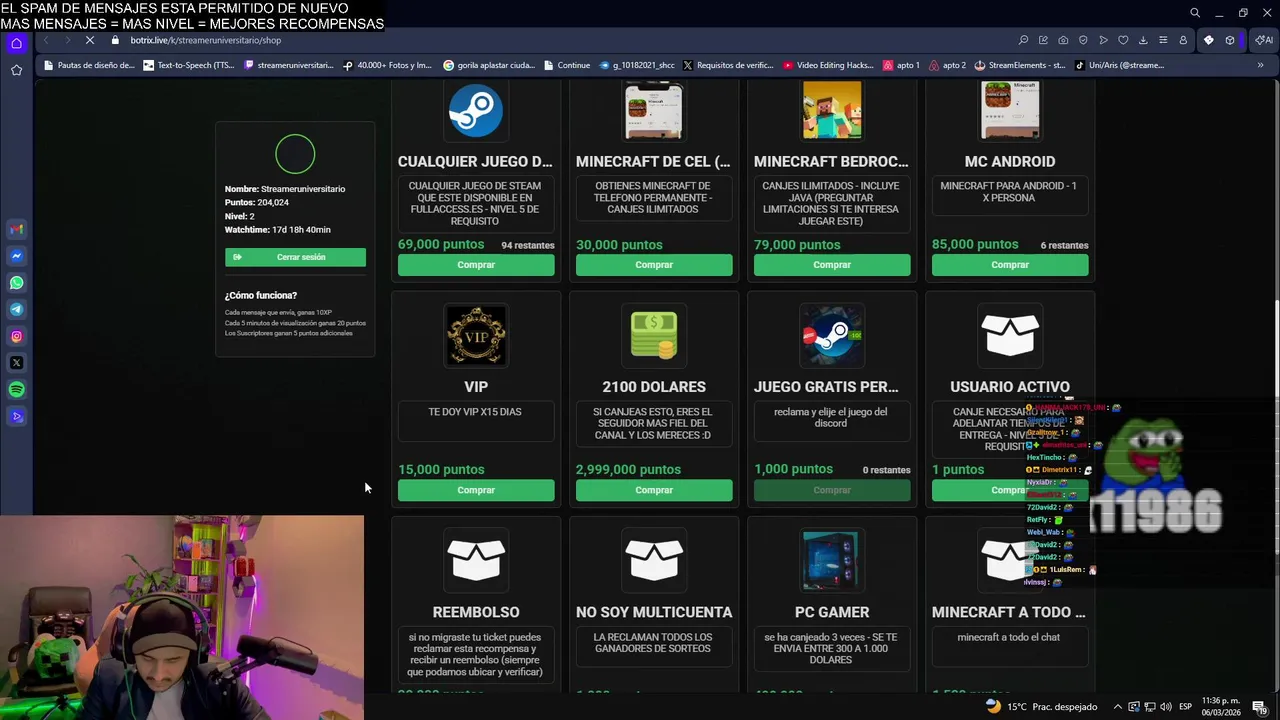The image size is (1280, 720).
Task: Open the Telegram sidebar icon
Action: click(x=16, y=310)
